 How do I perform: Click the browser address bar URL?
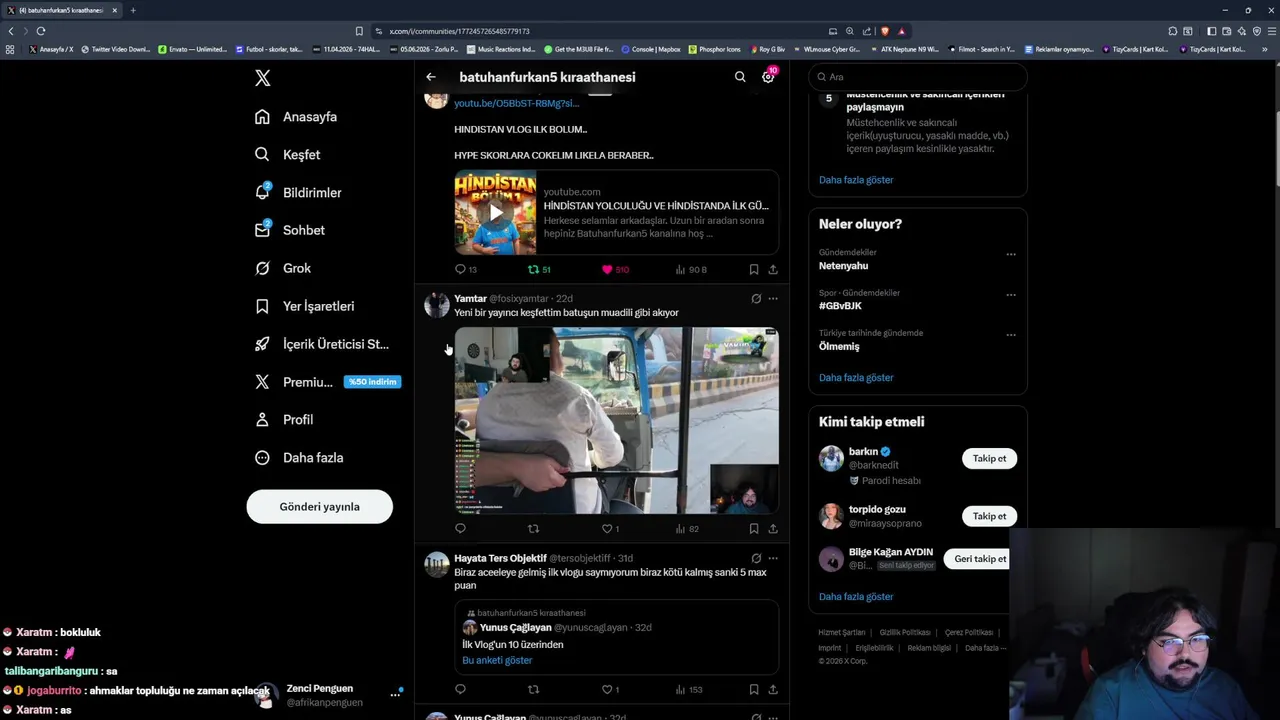pos(459,31)
